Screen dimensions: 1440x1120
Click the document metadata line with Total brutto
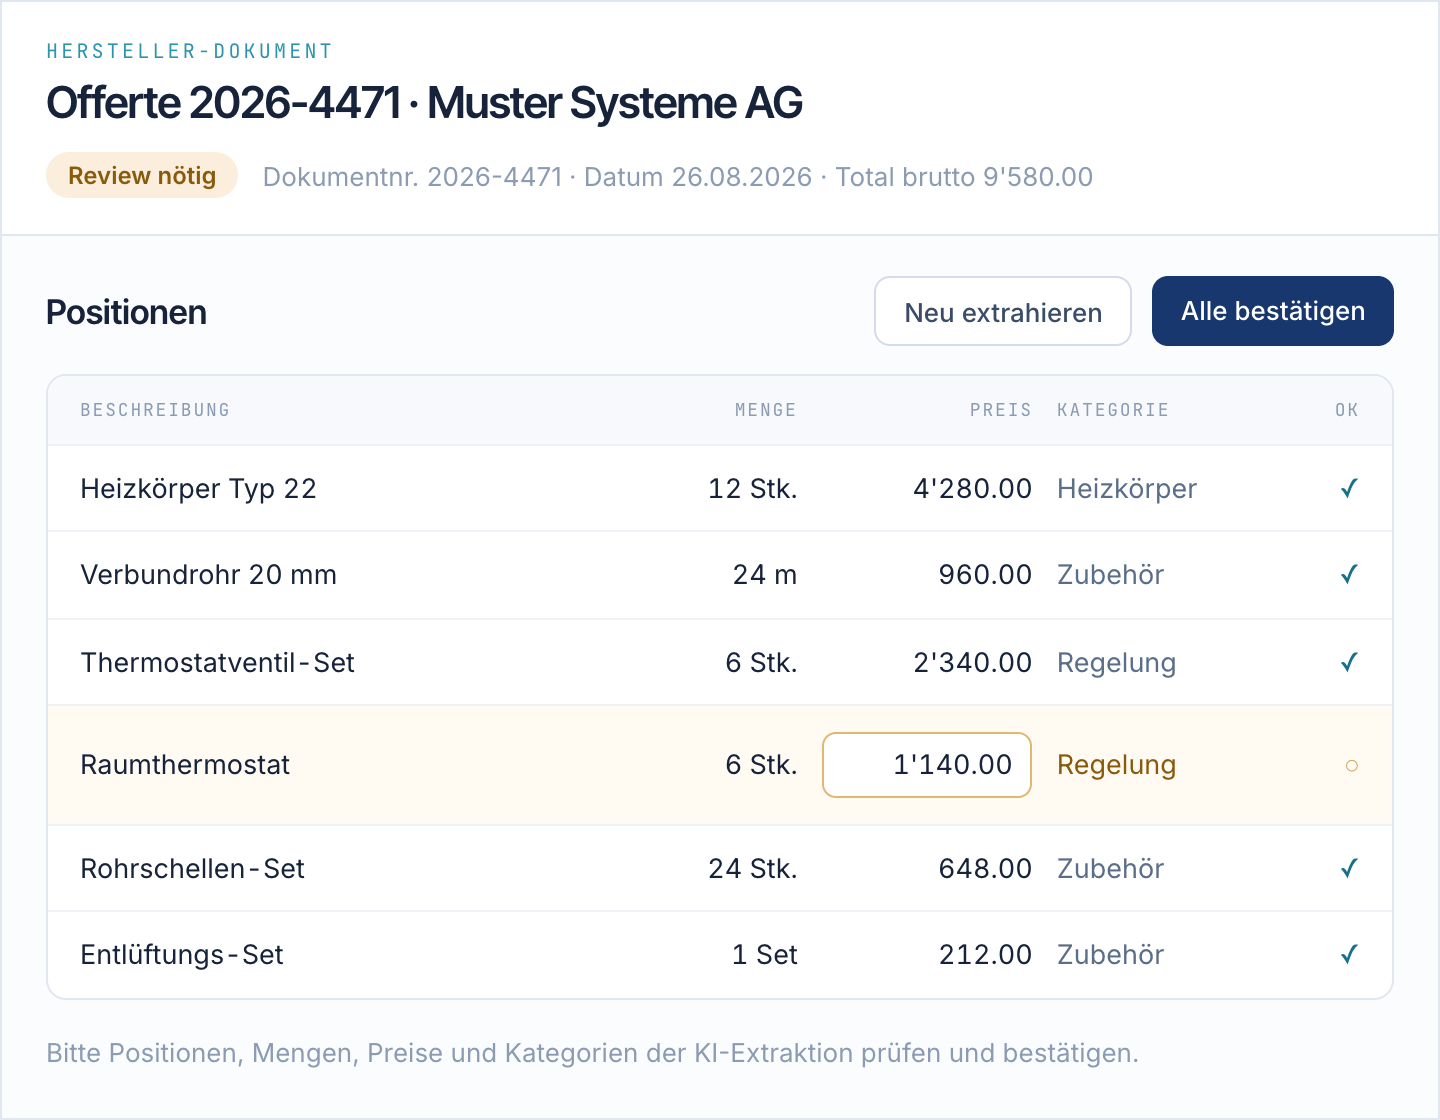tap(678, 177)
